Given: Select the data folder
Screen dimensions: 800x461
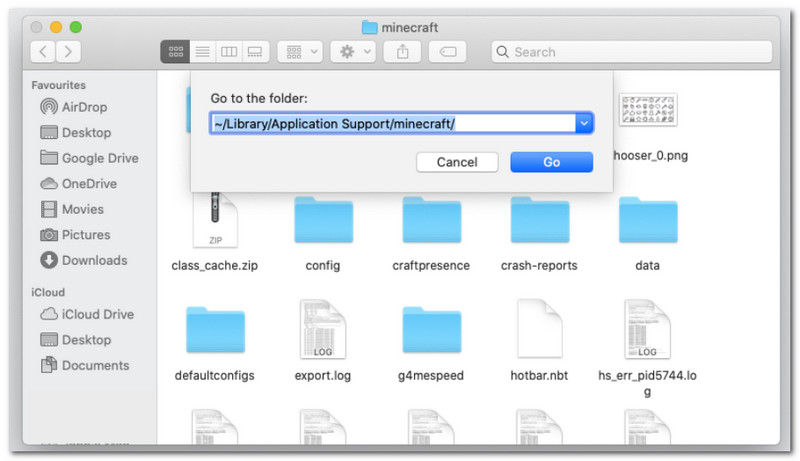Looking at the screenshot, I should [x=648, y=220].
